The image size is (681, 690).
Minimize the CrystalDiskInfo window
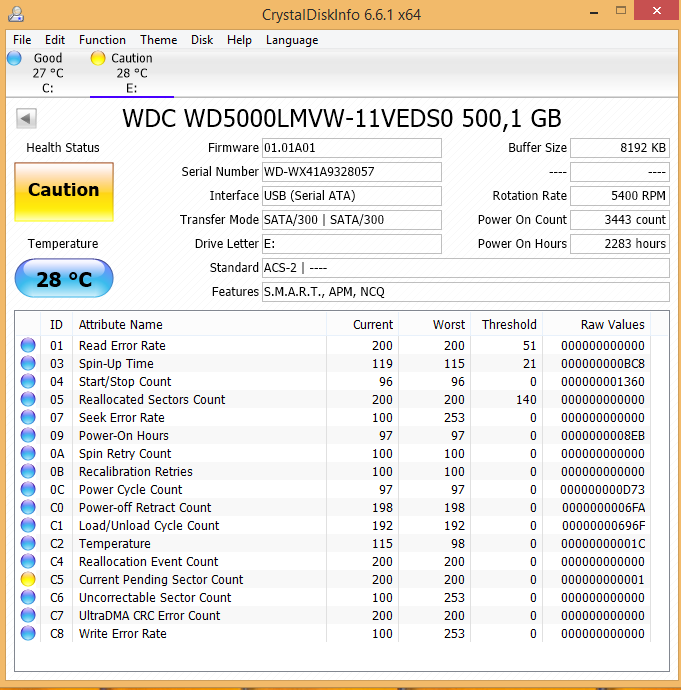point(594,11)
